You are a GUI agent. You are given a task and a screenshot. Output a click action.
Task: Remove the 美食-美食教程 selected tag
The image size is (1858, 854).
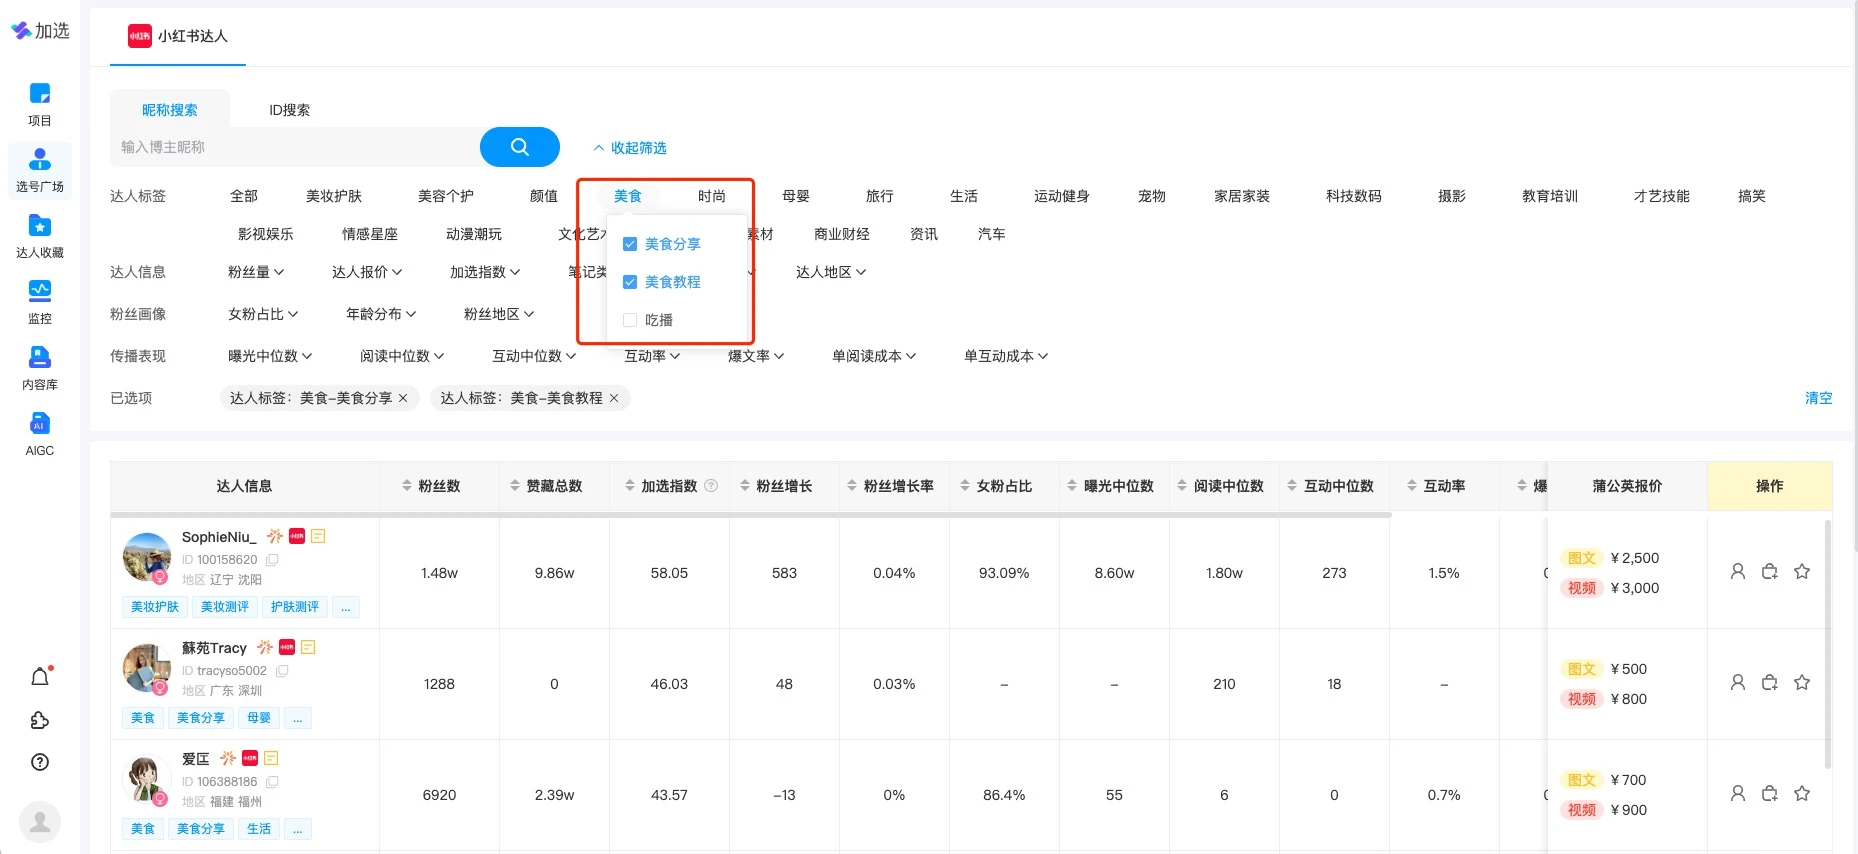[614, 398]
